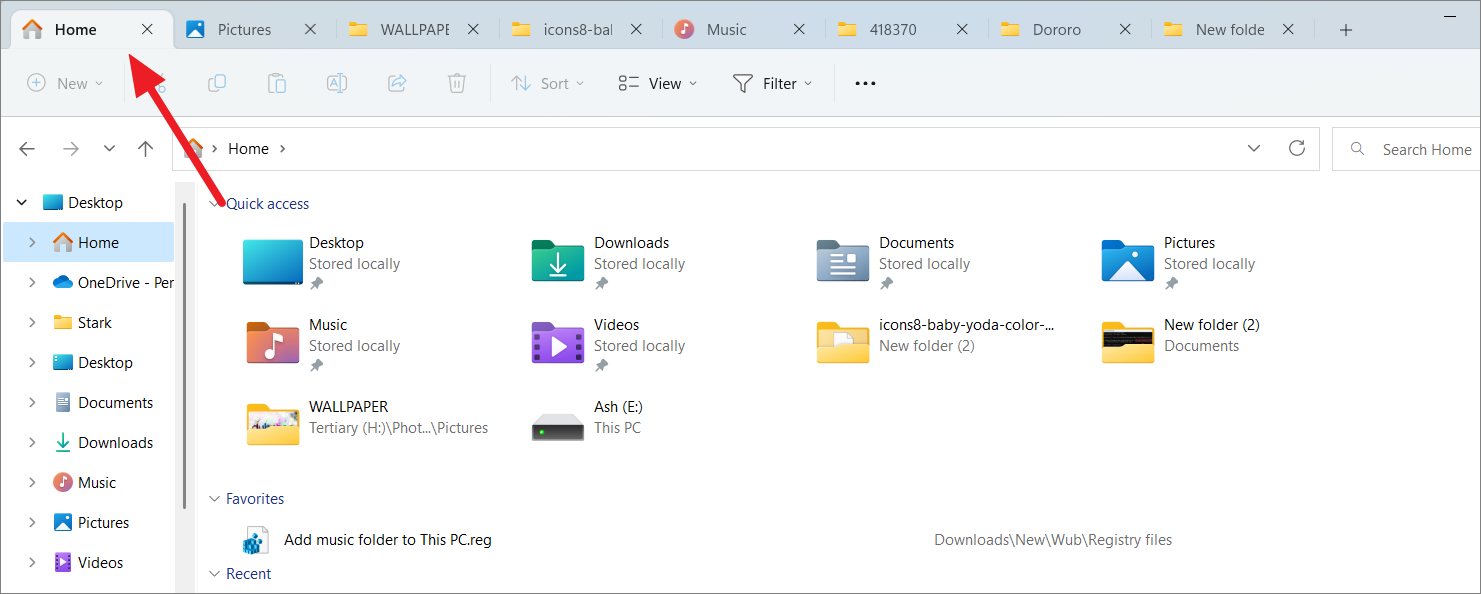Open the Sort dropdown menu
This screenshot has width=1481, height=594.
(x=548, y=84)
